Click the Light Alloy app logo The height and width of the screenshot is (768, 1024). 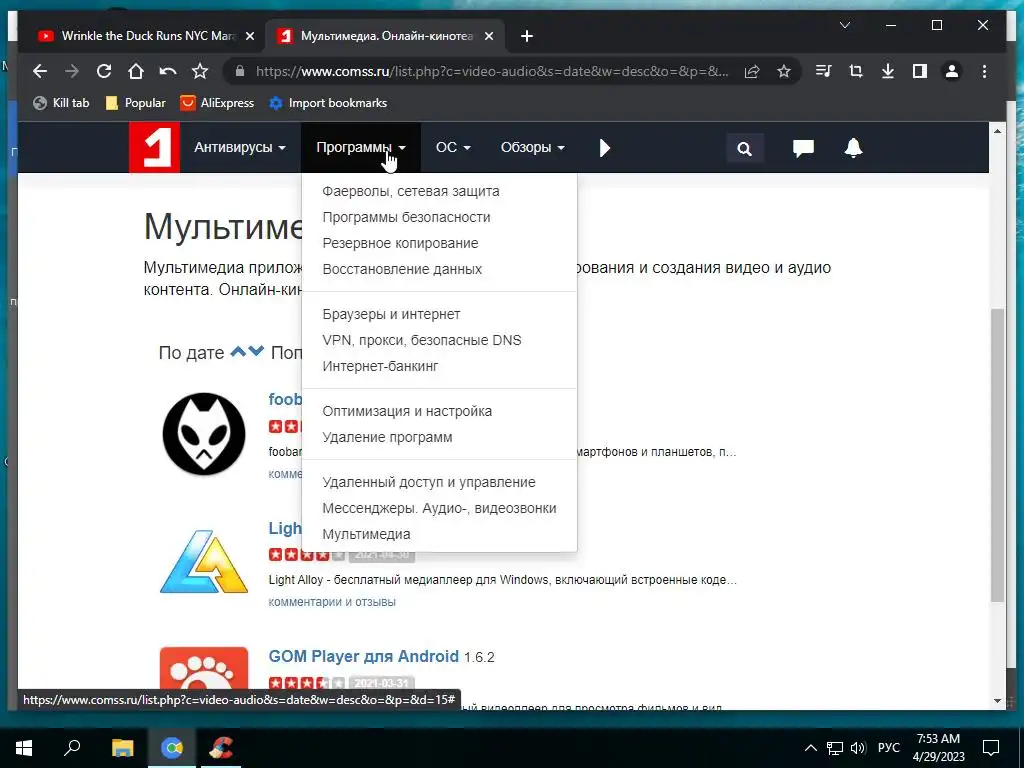[204, 562]
